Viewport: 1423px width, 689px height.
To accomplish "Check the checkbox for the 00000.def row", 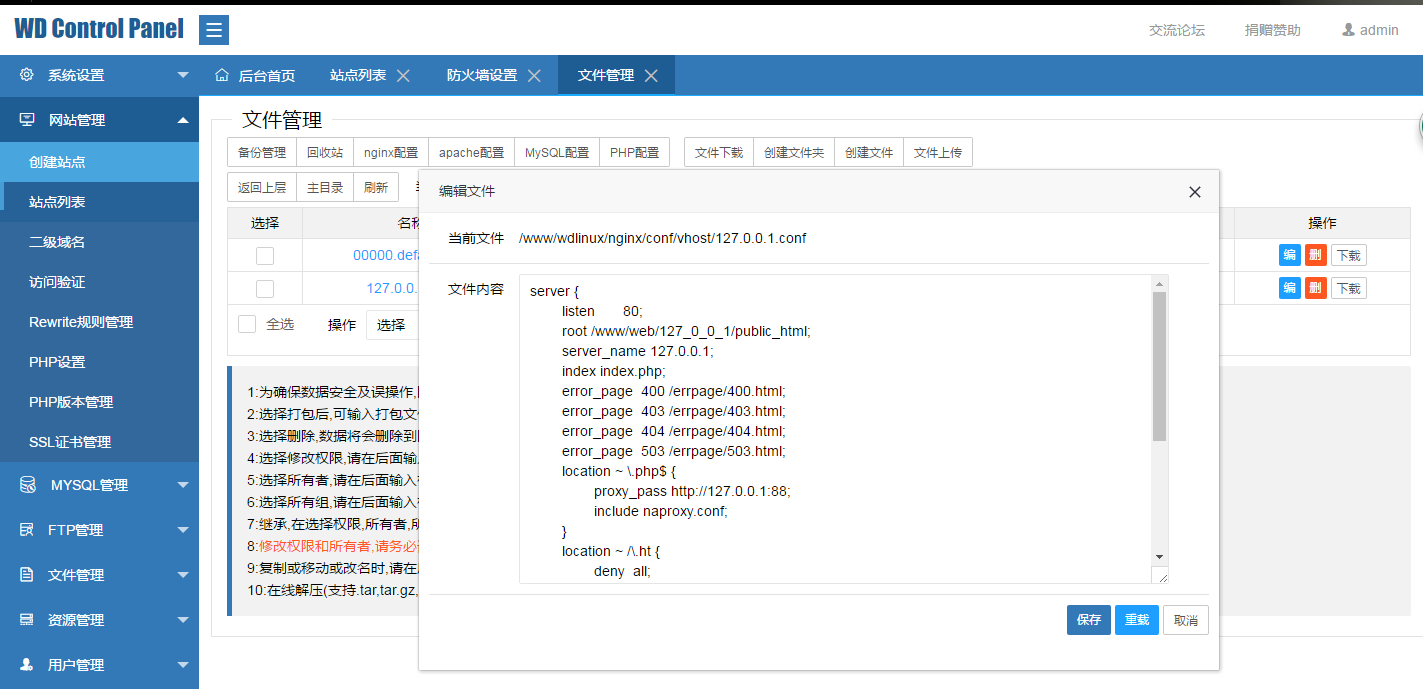I will [x=265, y=255].
